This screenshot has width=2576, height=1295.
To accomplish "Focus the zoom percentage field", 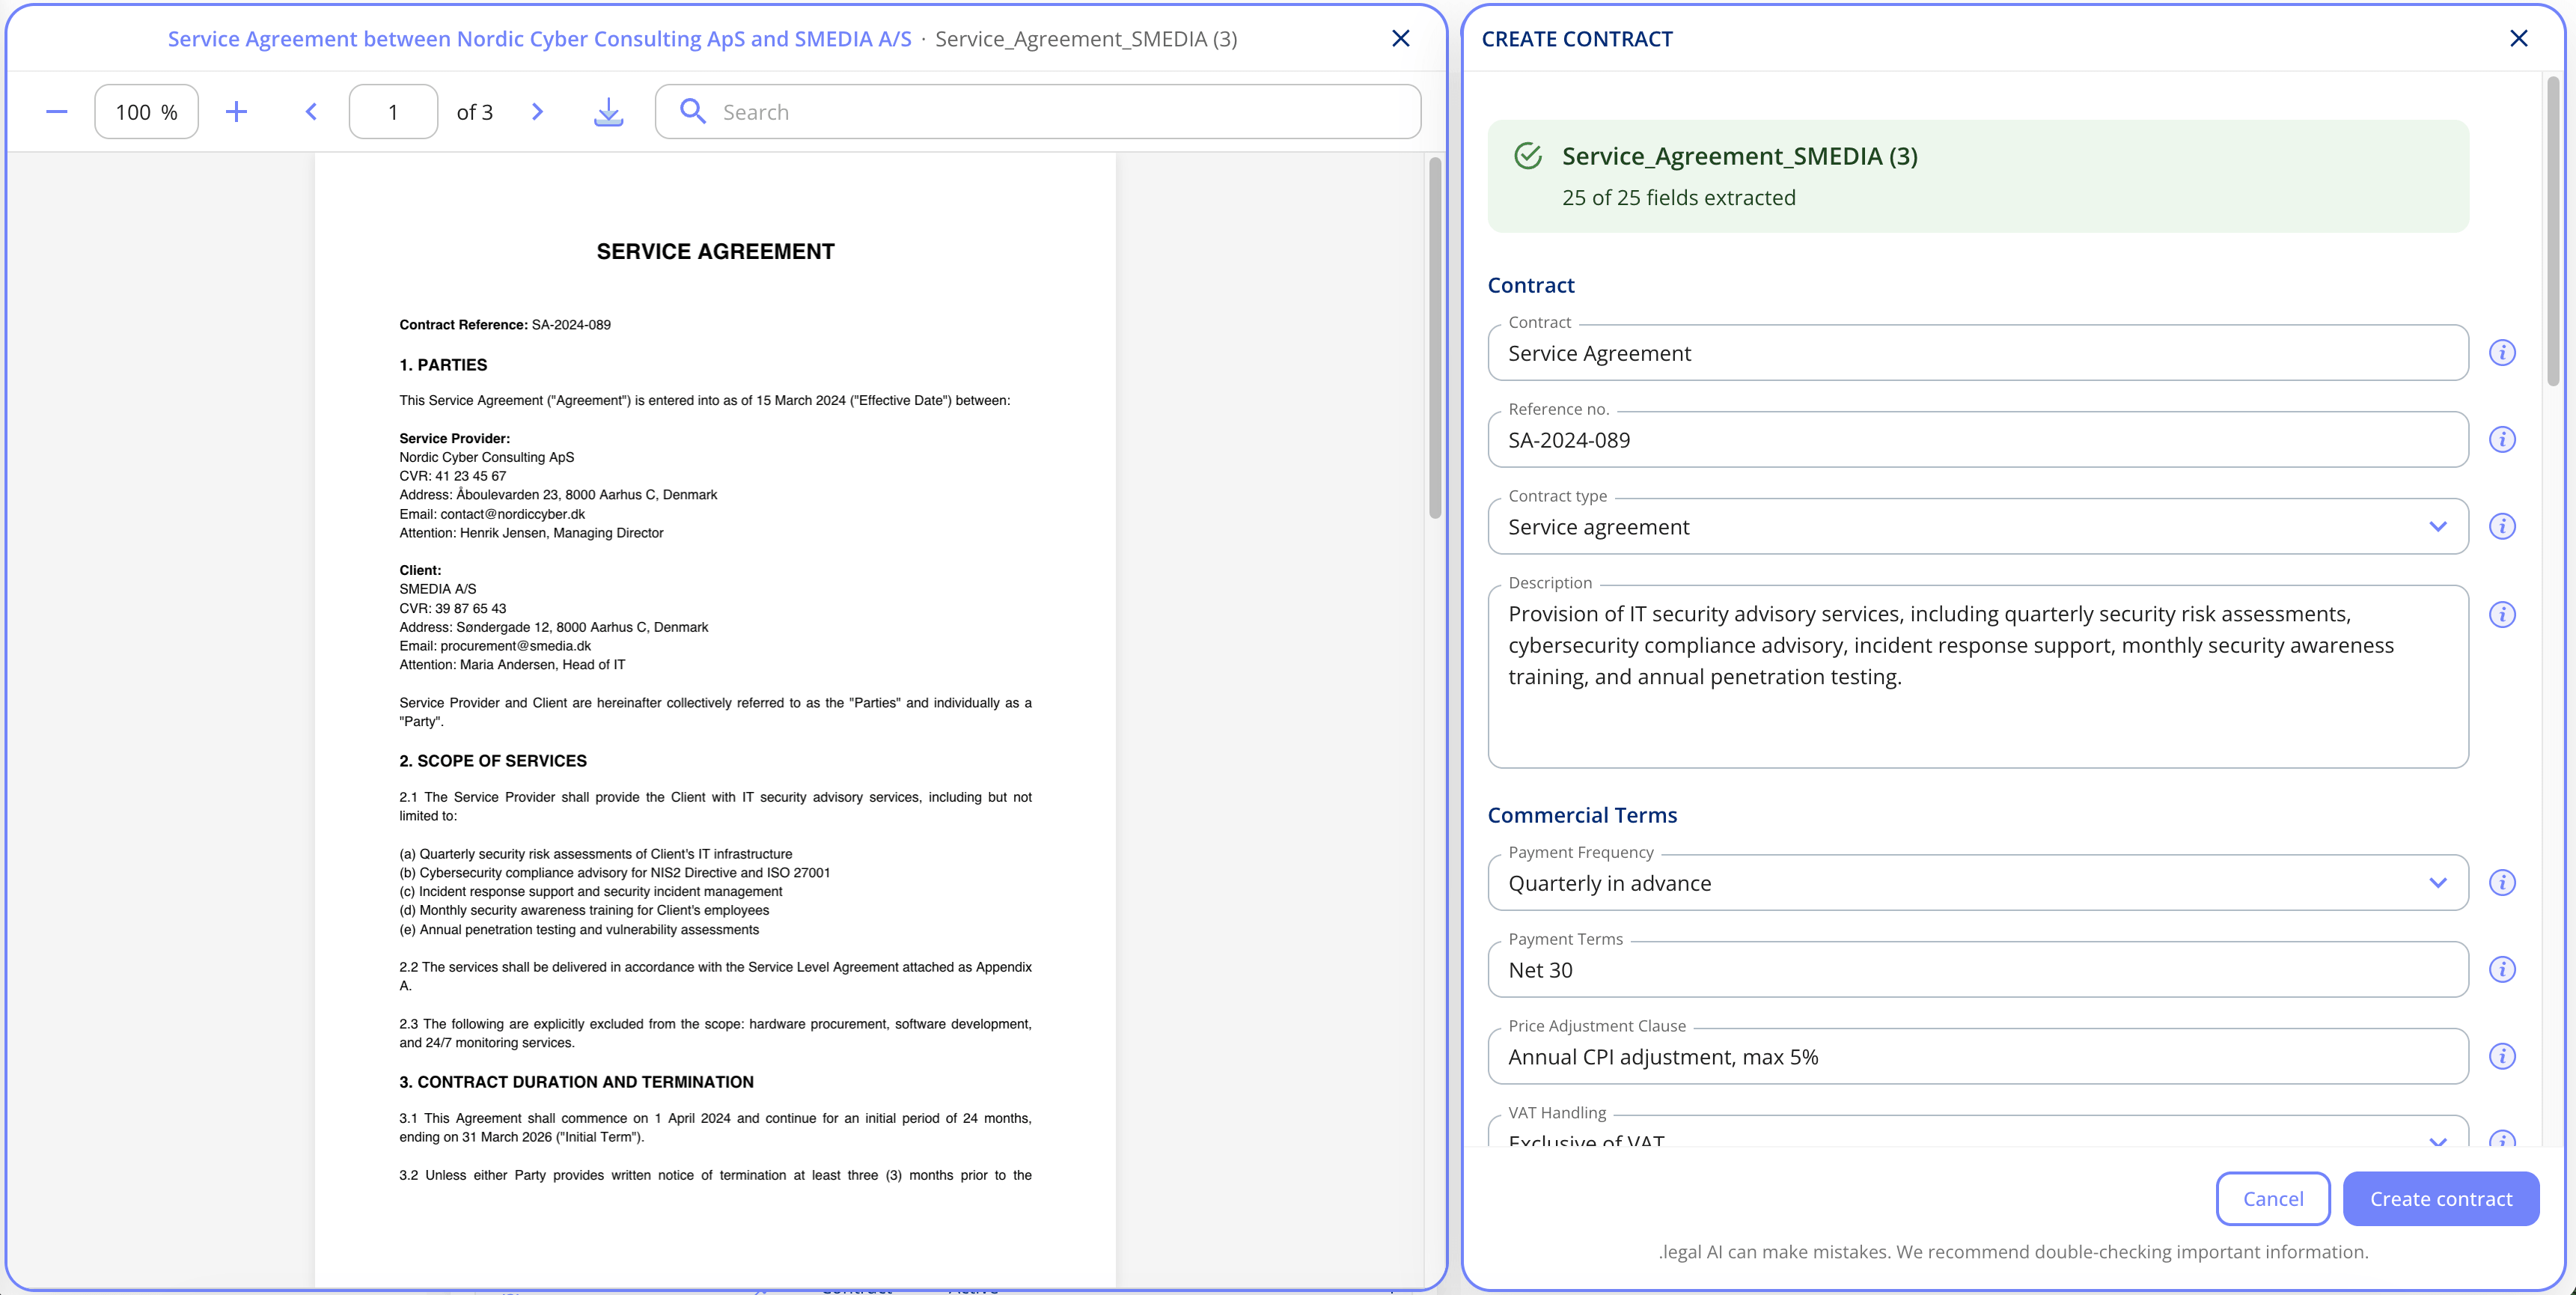I will click(146, 112).
